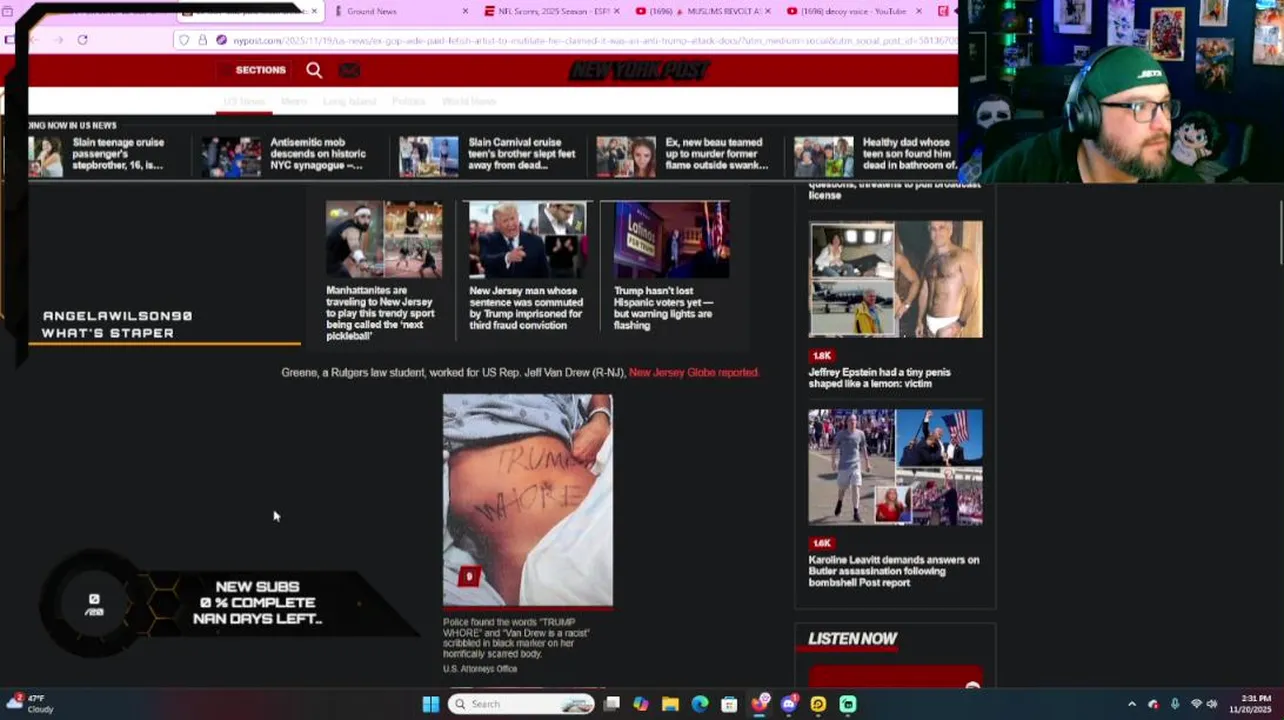Click the email envelope icon in header
This screenshot has width=1284, height=720.
click(349, 70)
